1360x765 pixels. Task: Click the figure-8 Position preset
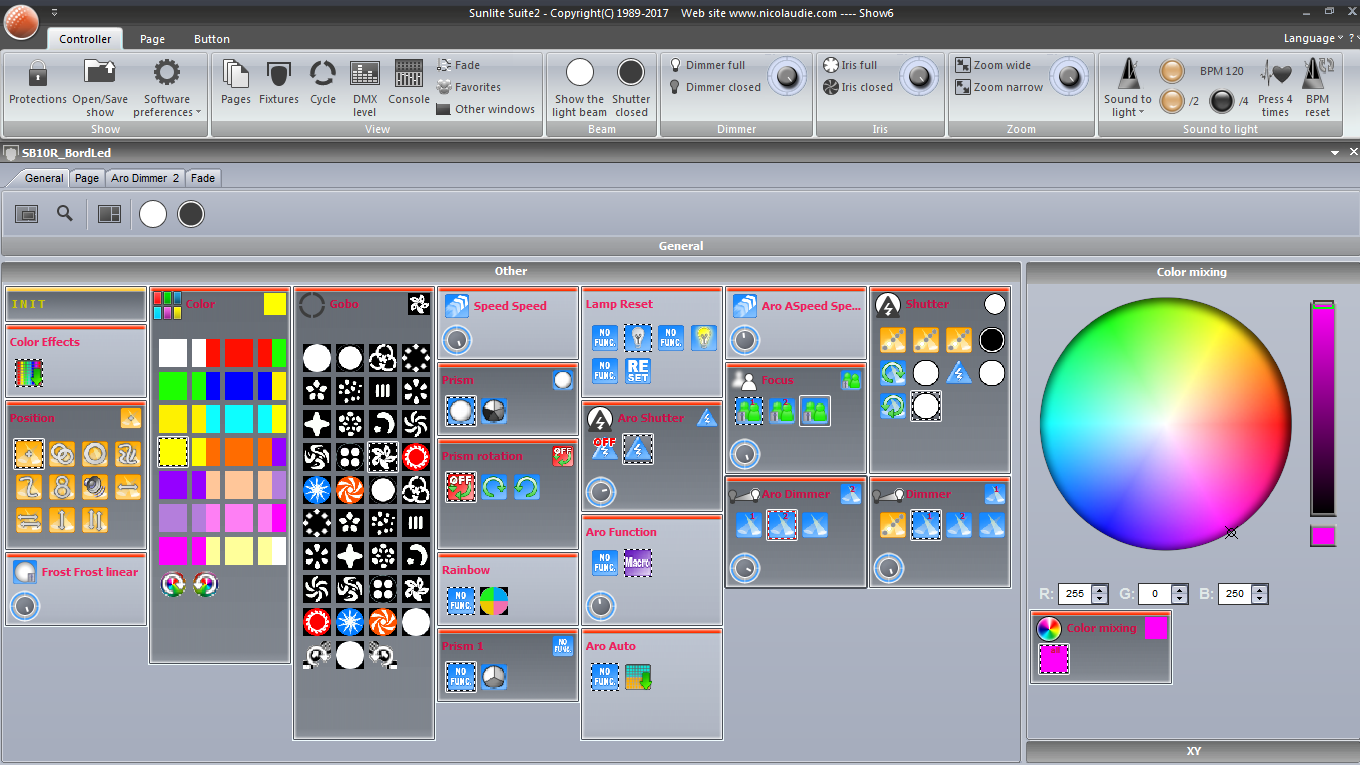61,488
